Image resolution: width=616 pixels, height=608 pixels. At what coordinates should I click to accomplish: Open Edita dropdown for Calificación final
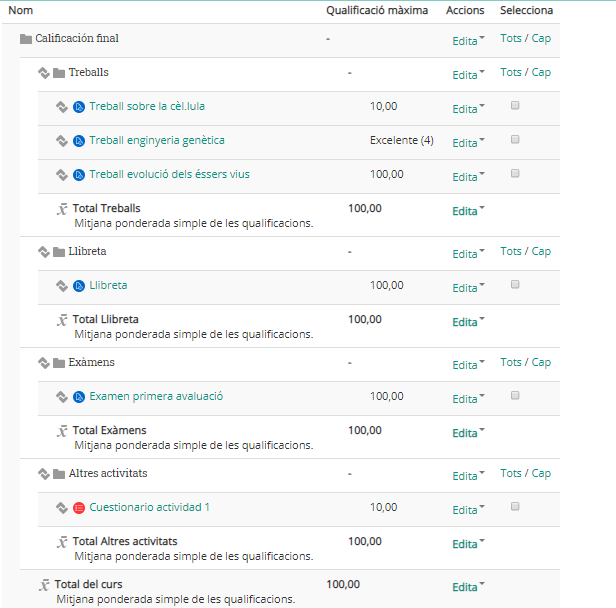(468, 41)
